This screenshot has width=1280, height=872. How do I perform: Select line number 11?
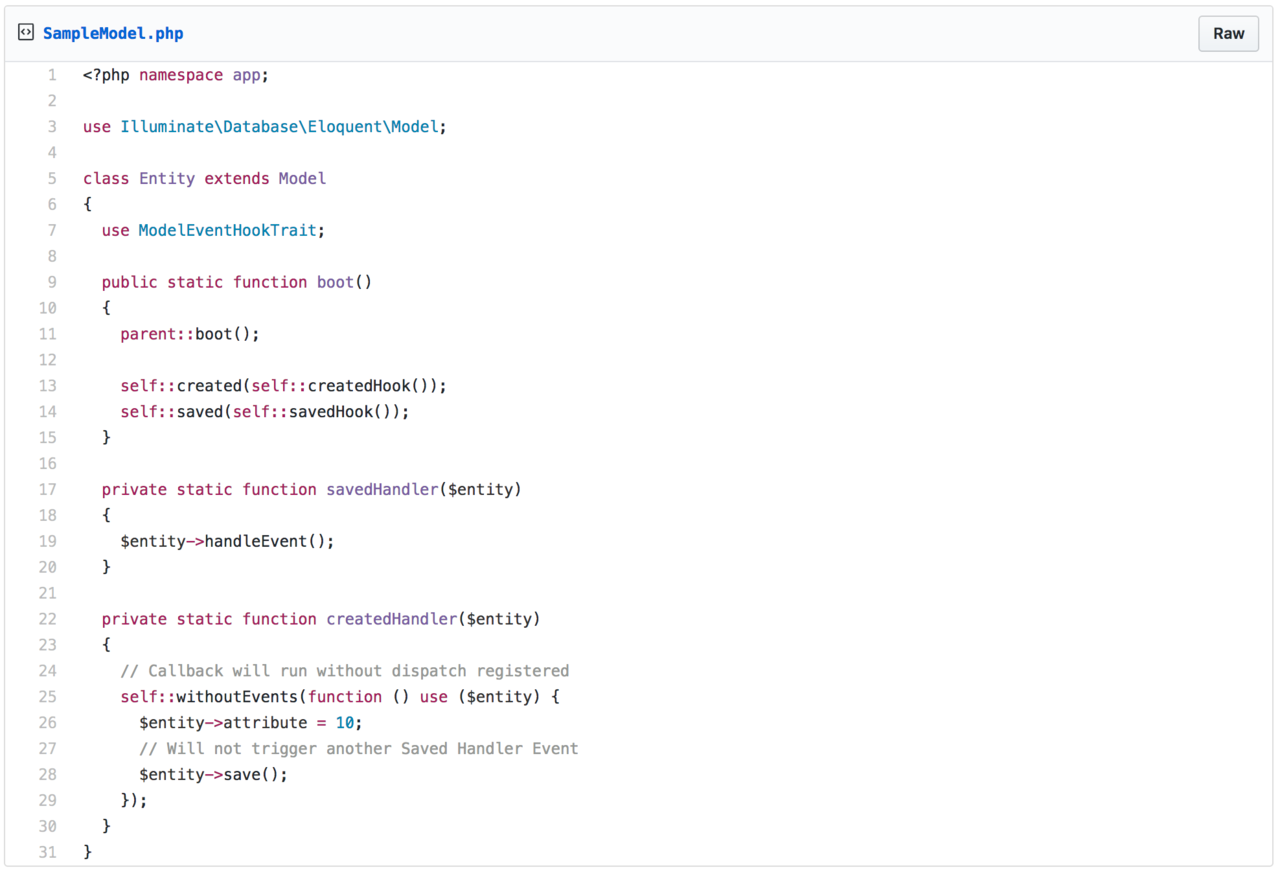[48, 335]
